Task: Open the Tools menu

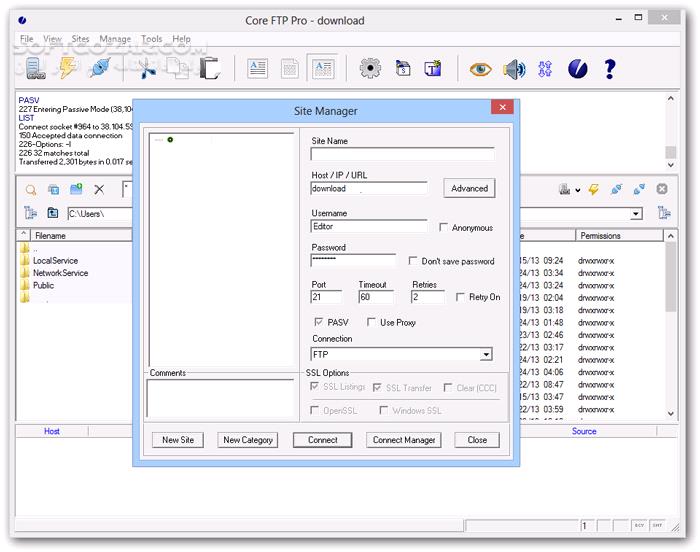Action: click(x=152, y=39)
